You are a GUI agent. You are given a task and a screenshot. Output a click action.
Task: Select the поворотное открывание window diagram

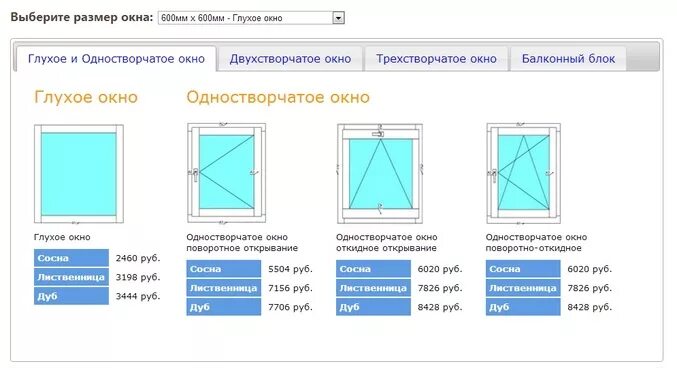(226, 173)
